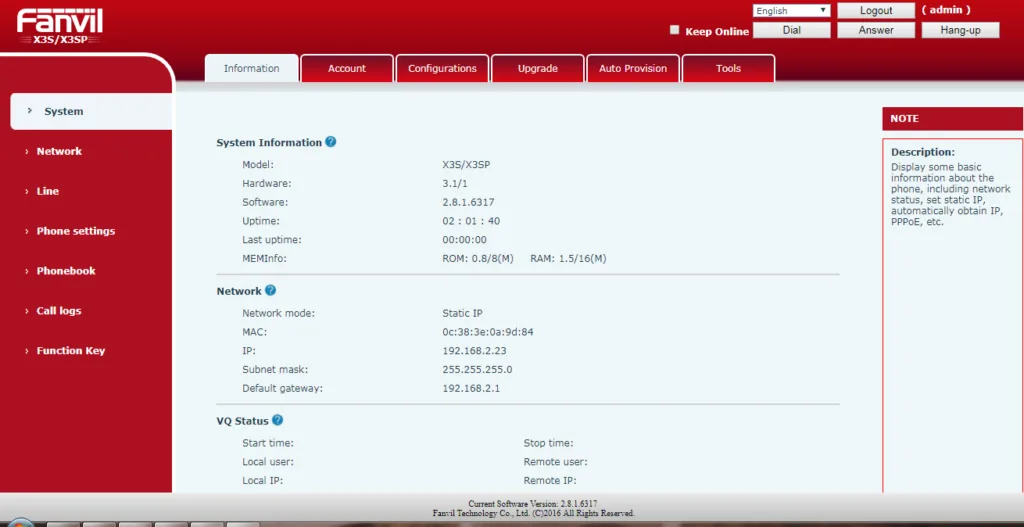Screen dimensions: 1024x527
Task: Open Phone settings in the sidebar
Action: (76, 231)
